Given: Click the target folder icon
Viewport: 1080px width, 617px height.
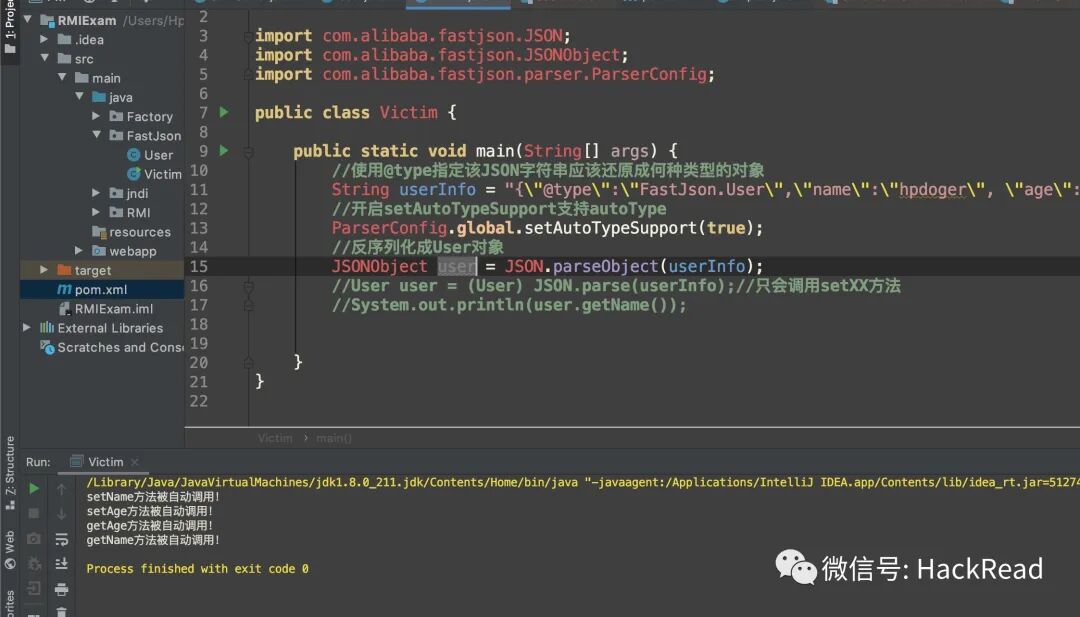Looking at the screenshot, I should (x=64, y=270).
